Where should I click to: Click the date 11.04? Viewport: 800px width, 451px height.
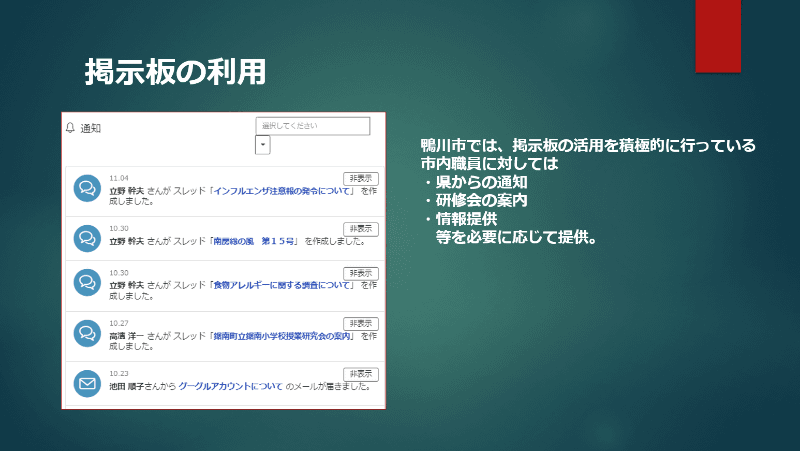click(119, 178)
